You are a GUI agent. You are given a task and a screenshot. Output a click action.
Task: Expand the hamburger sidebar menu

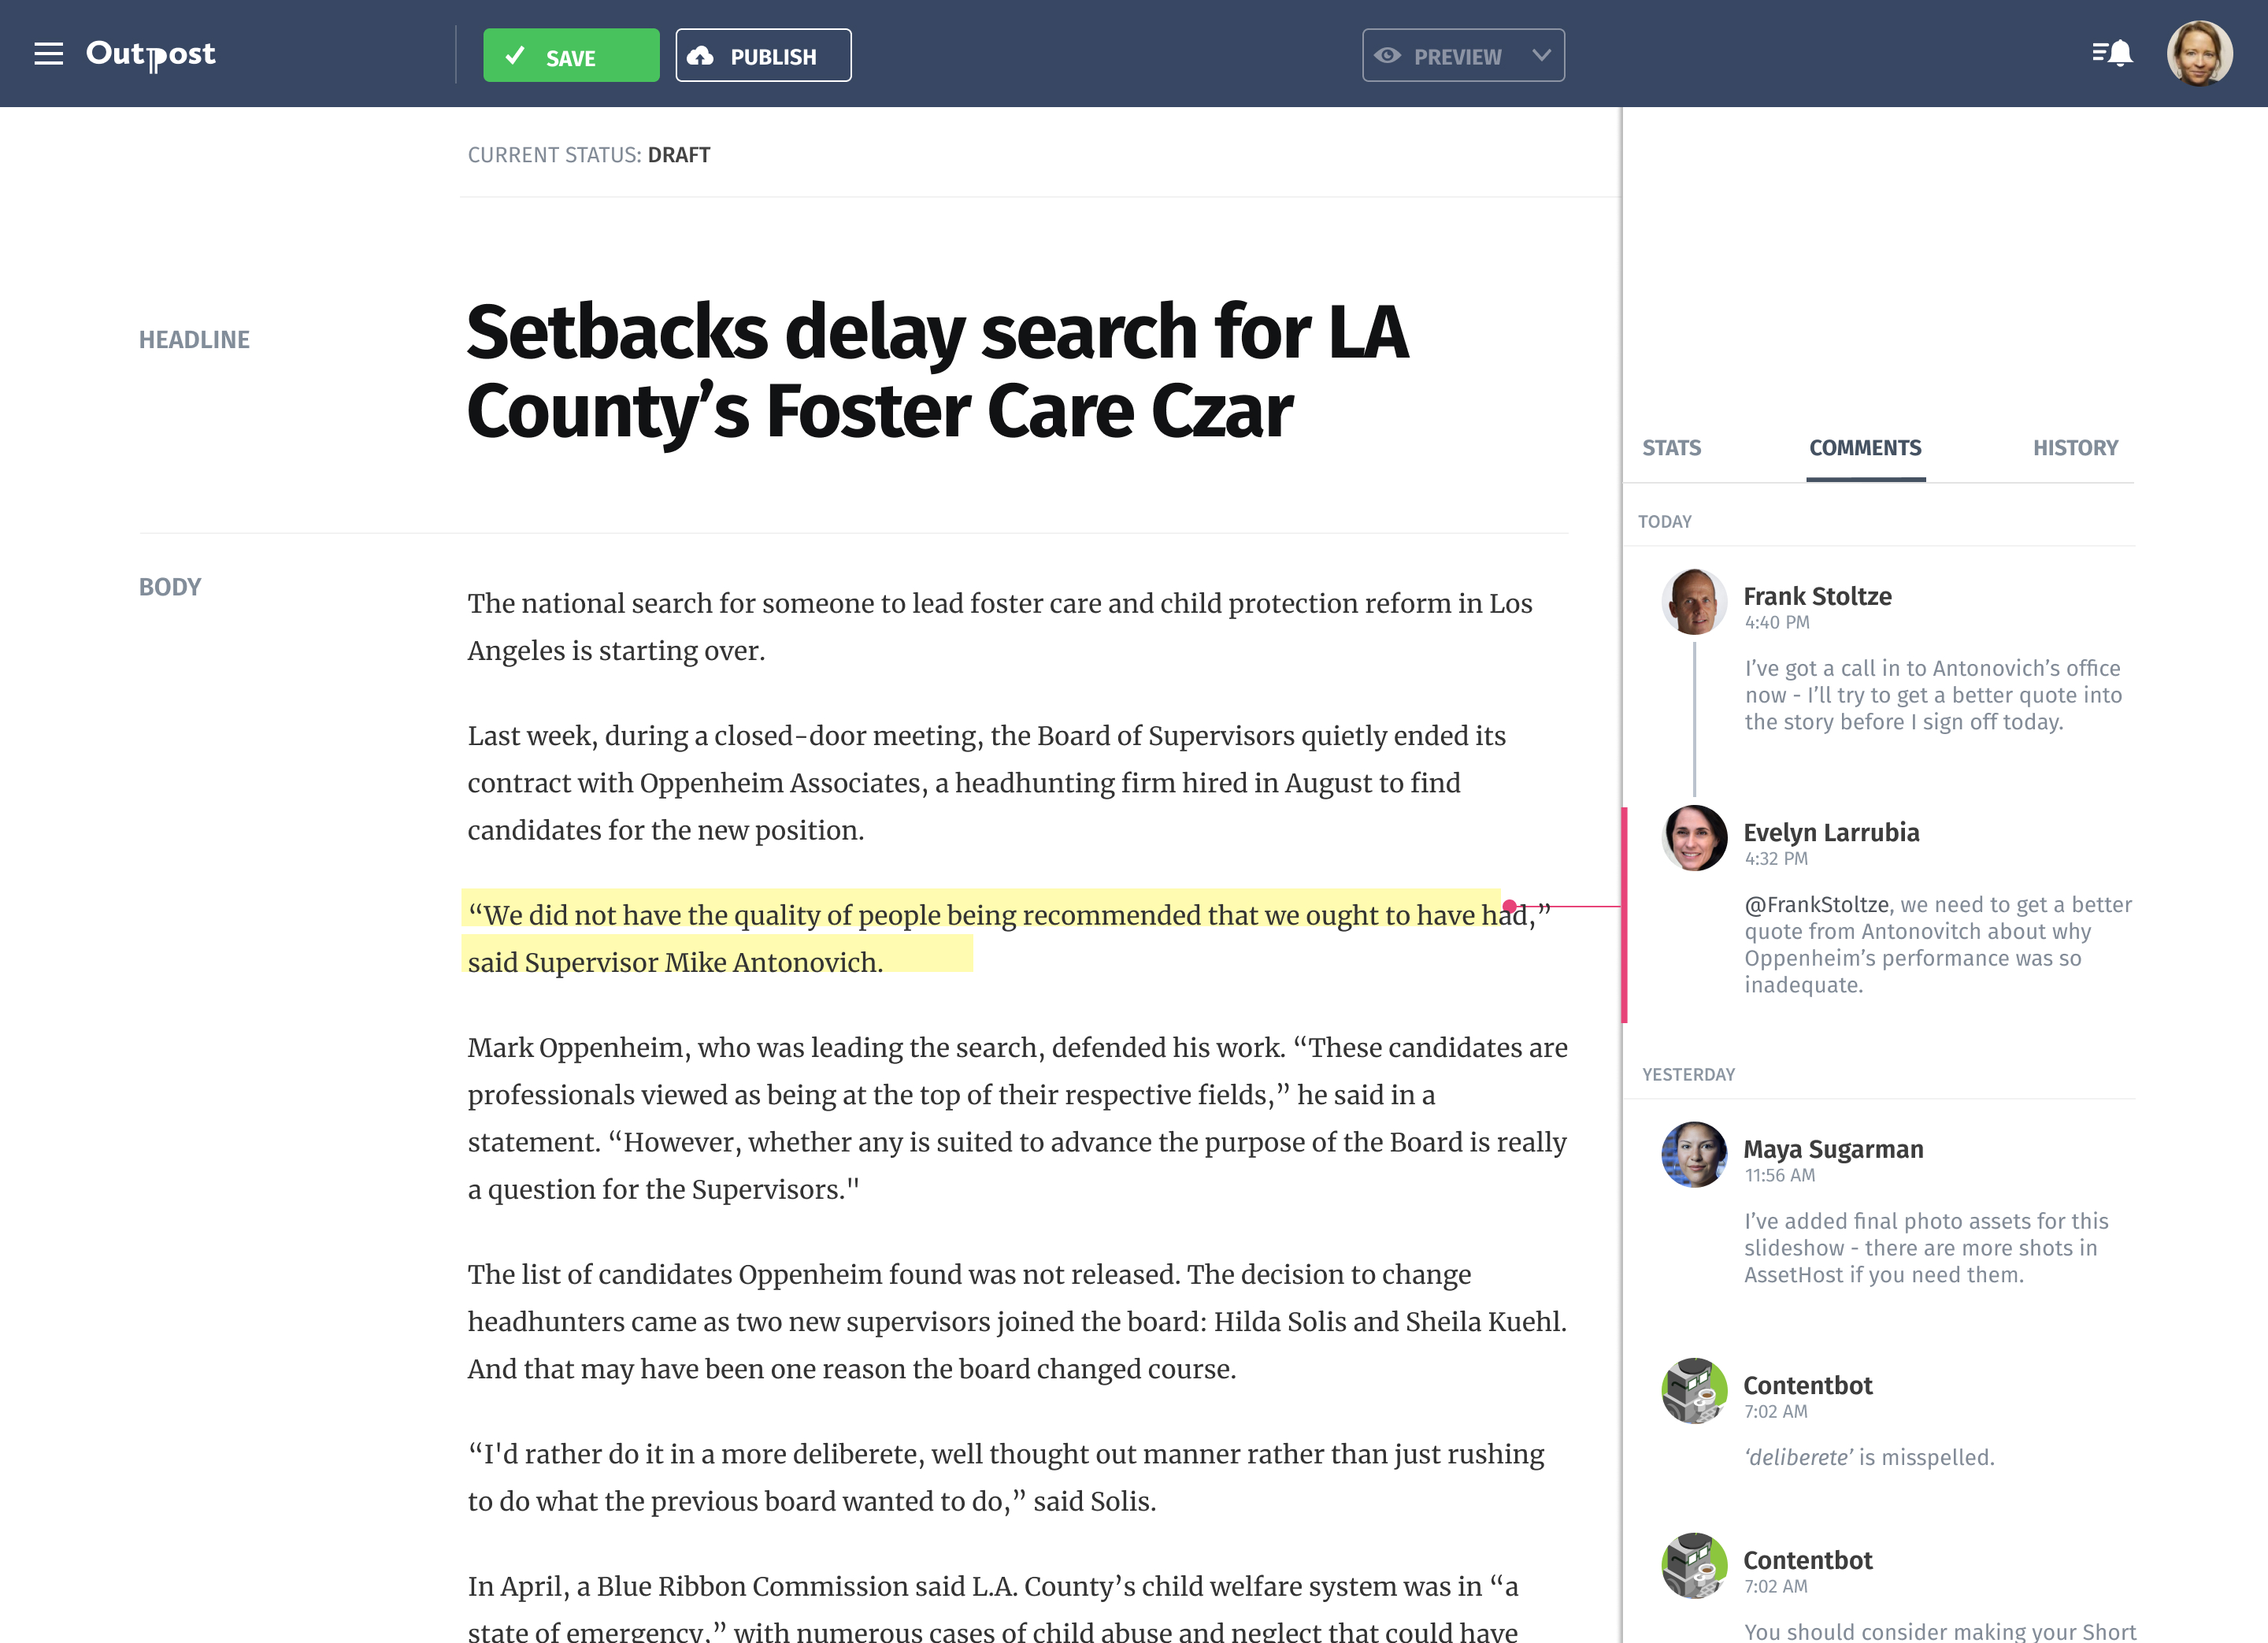[47, 51]
